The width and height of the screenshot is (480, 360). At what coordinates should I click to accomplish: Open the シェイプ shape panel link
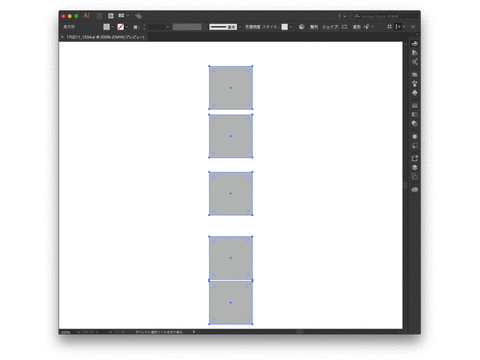[330, 27]
